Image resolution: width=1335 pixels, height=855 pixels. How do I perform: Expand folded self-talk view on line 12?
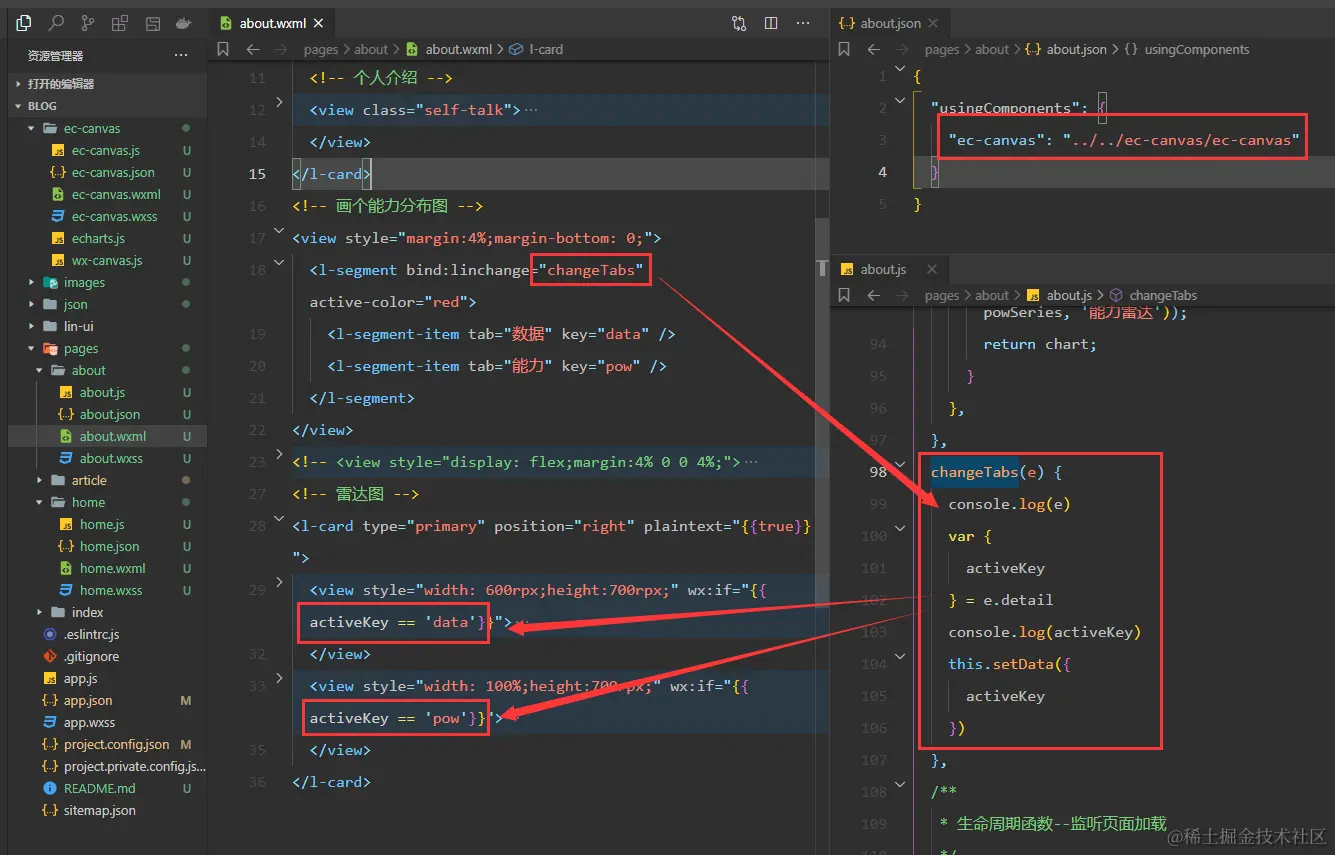click(x=279, y=103)
